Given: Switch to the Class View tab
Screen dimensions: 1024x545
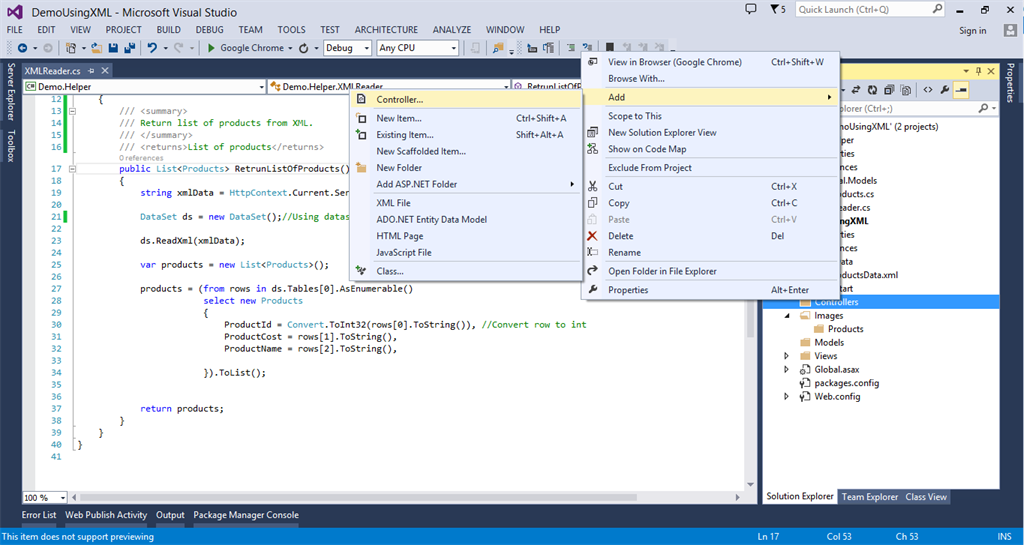Looking at the screenshot, I should pos(925,496).
